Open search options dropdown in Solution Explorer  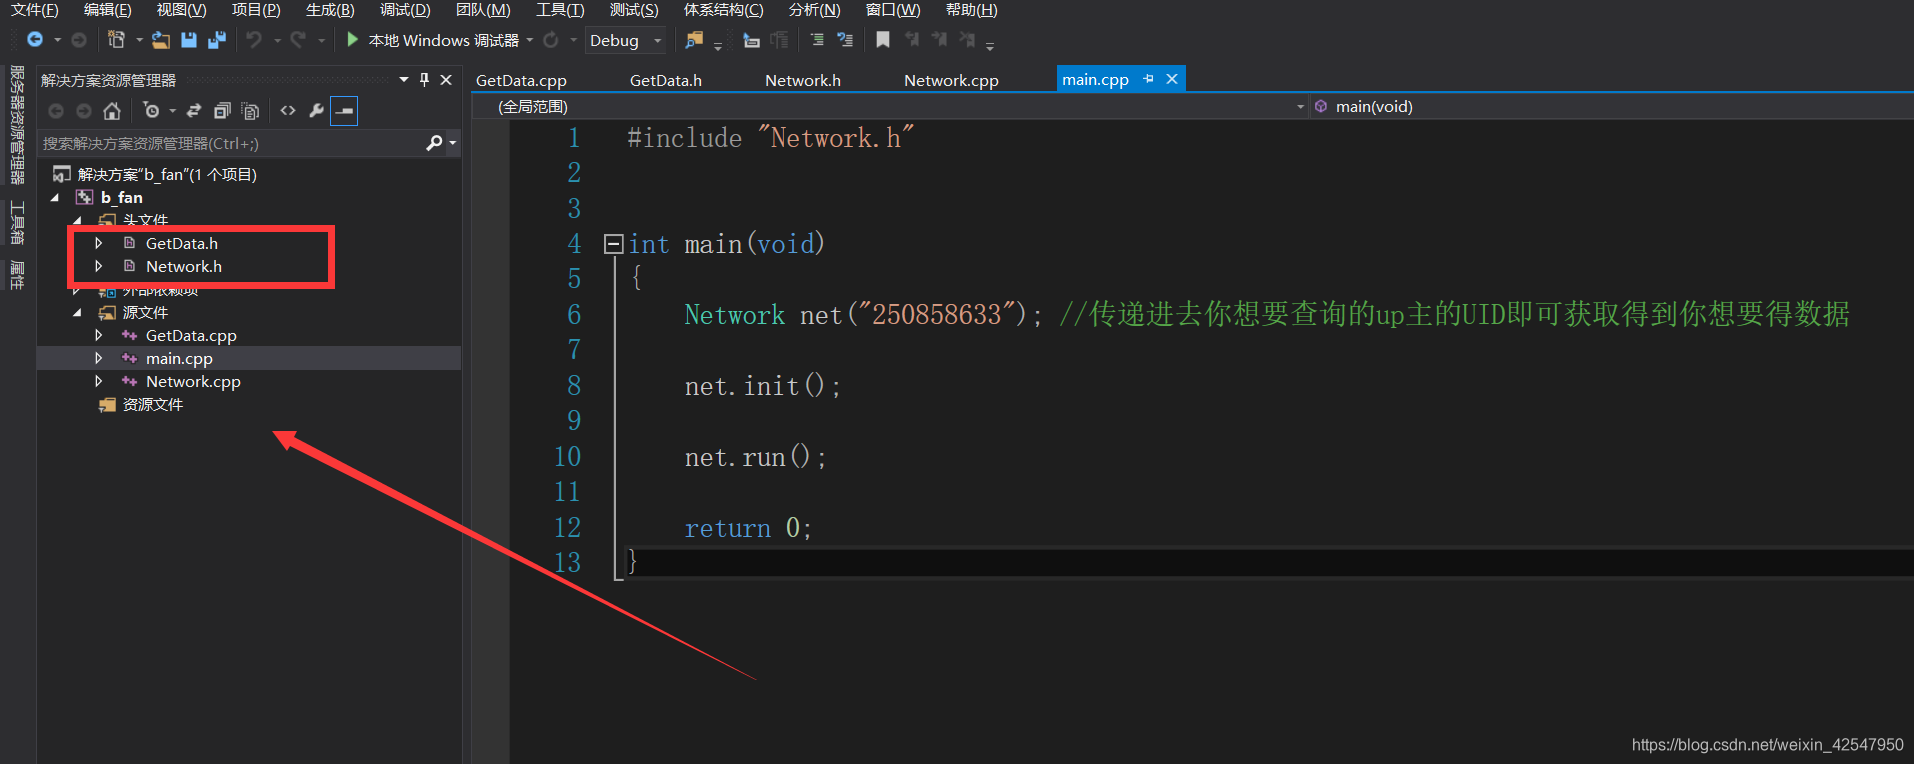453,144
